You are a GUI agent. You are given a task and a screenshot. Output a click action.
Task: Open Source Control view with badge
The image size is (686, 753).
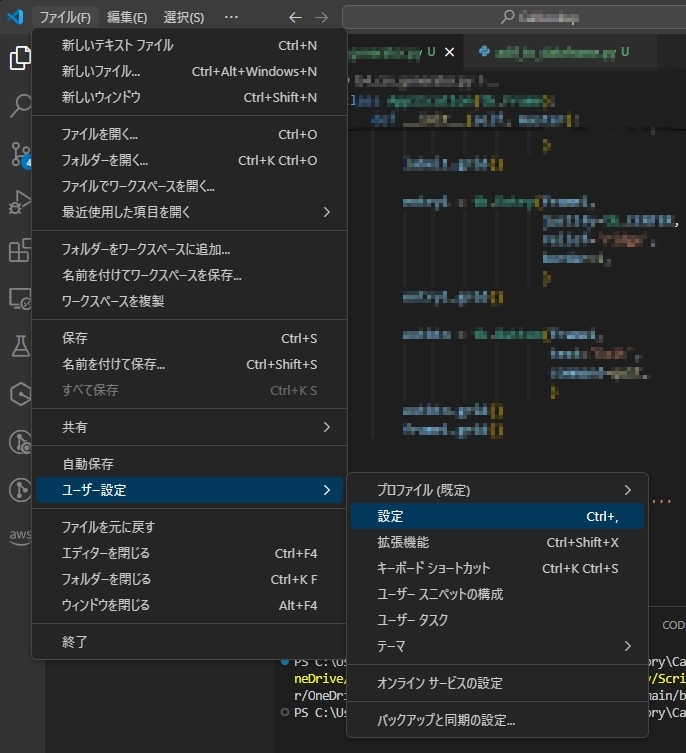[x=19, y=154]
